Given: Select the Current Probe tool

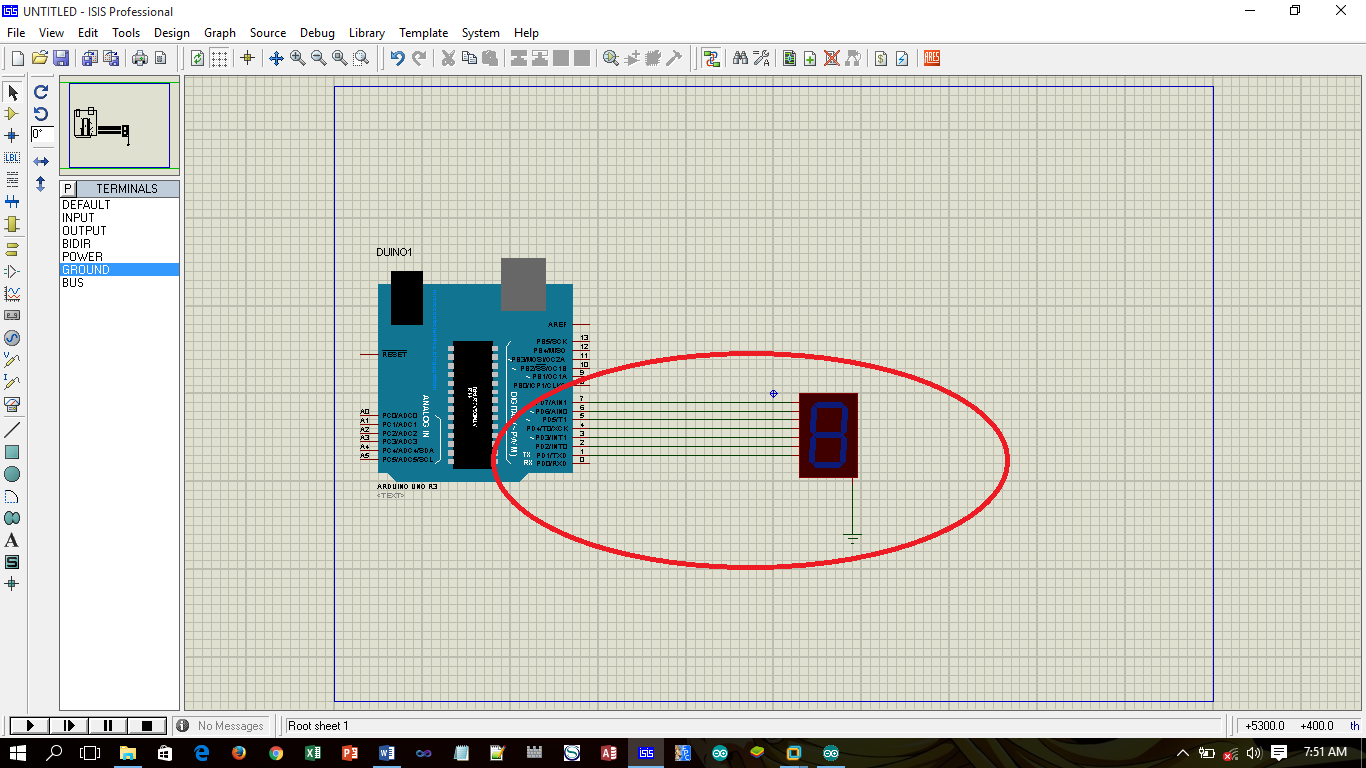Looking at the screenshot, I should (12, 381).
